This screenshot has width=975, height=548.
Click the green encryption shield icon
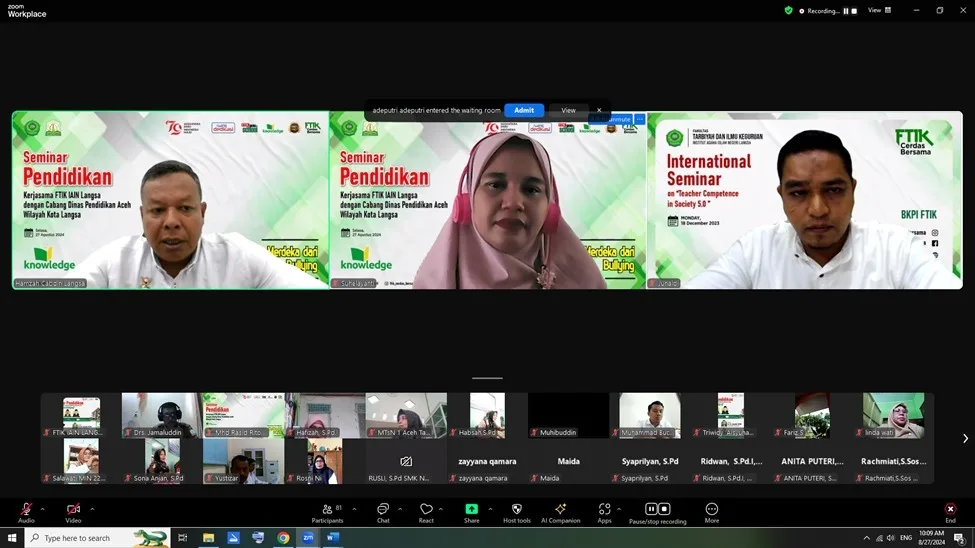788,11
